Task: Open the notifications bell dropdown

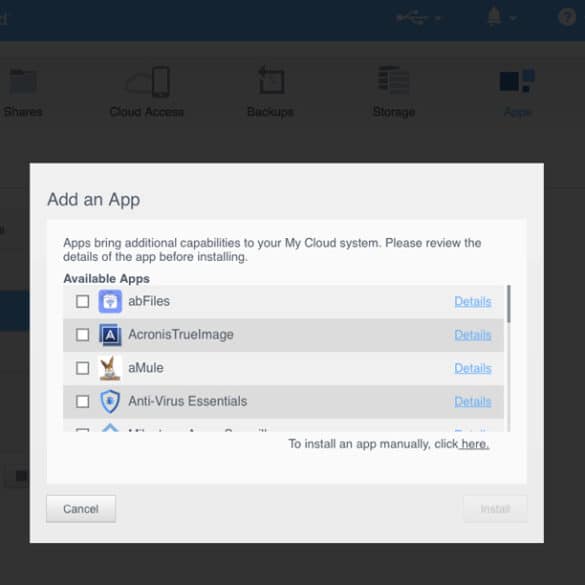Action: pos(501,17)
